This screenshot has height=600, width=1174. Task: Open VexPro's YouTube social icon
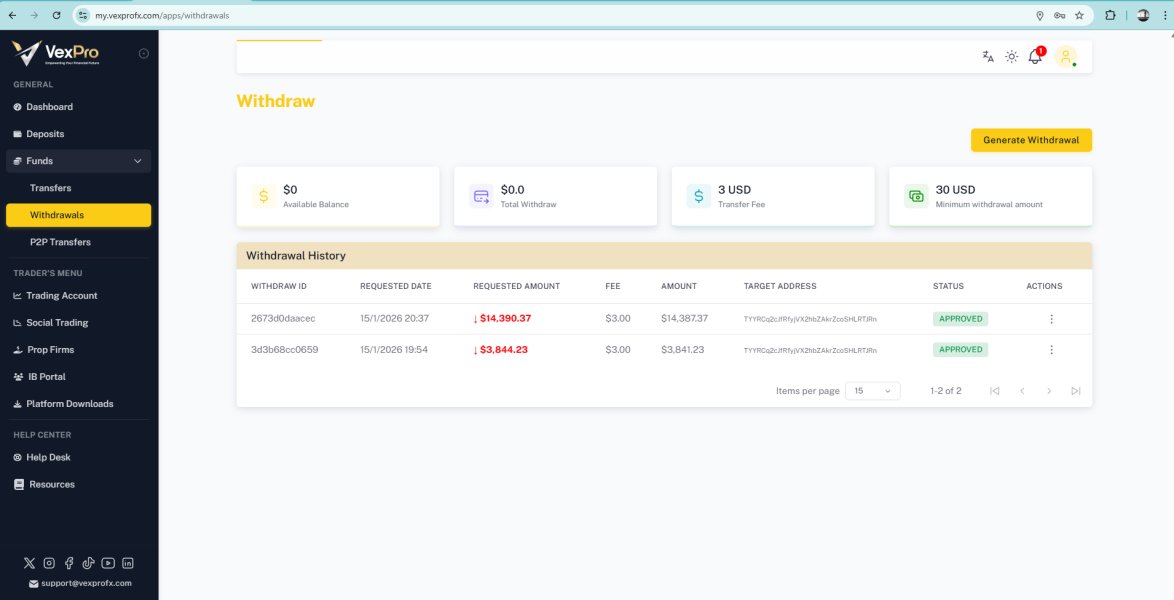coord(107,563)
